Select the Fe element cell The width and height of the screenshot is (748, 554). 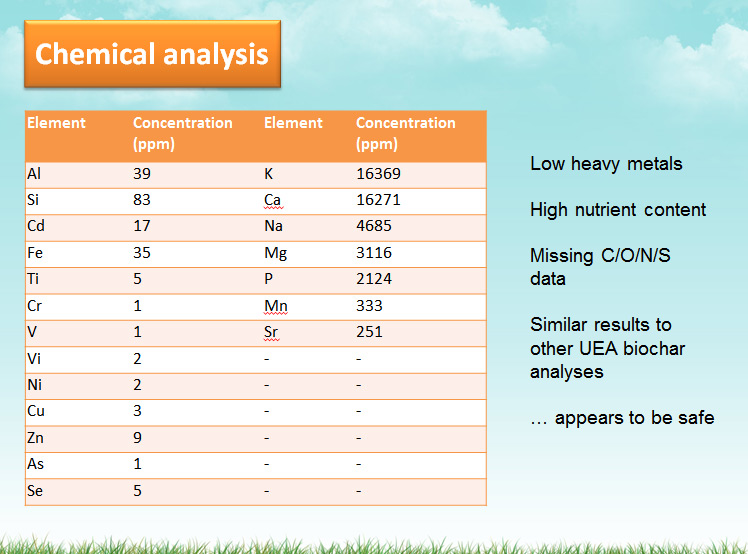point(35,252)
